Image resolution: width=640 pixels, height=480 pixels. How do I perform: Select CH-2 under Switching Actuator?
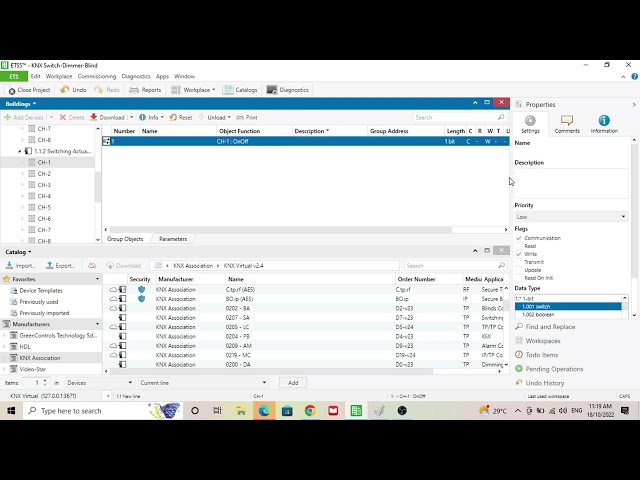(44, 174)
